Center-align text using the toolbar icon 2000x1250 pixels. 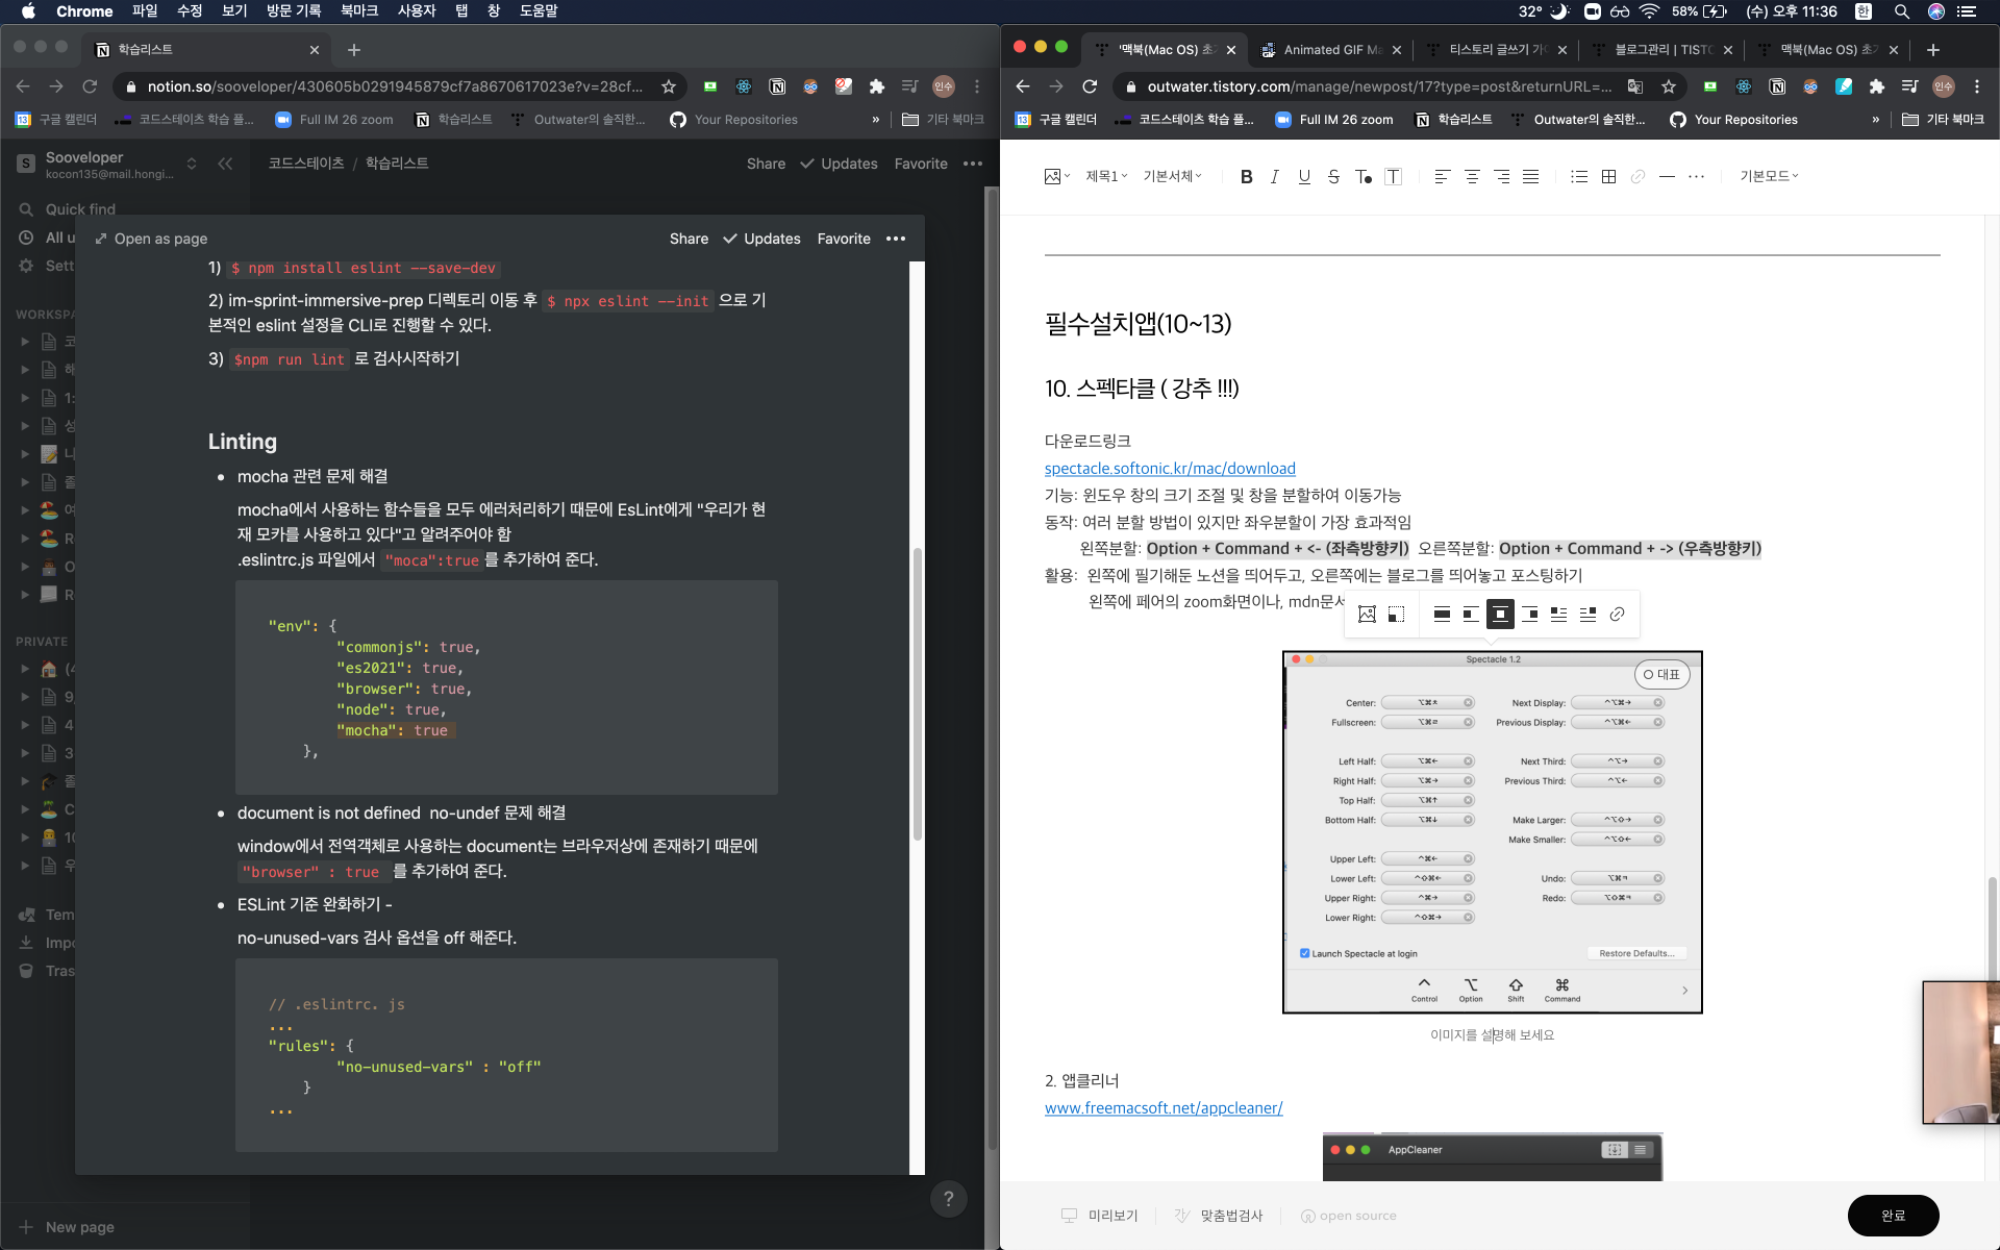coord(1471,177)
